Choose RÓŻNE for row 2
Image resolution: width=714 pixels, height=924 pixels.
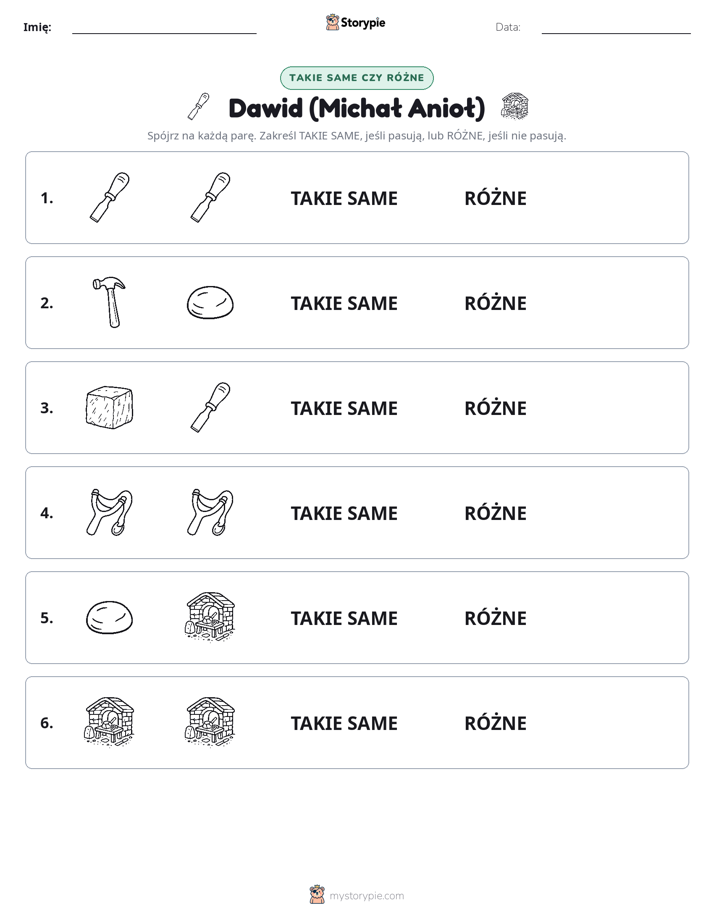point(495,302)
